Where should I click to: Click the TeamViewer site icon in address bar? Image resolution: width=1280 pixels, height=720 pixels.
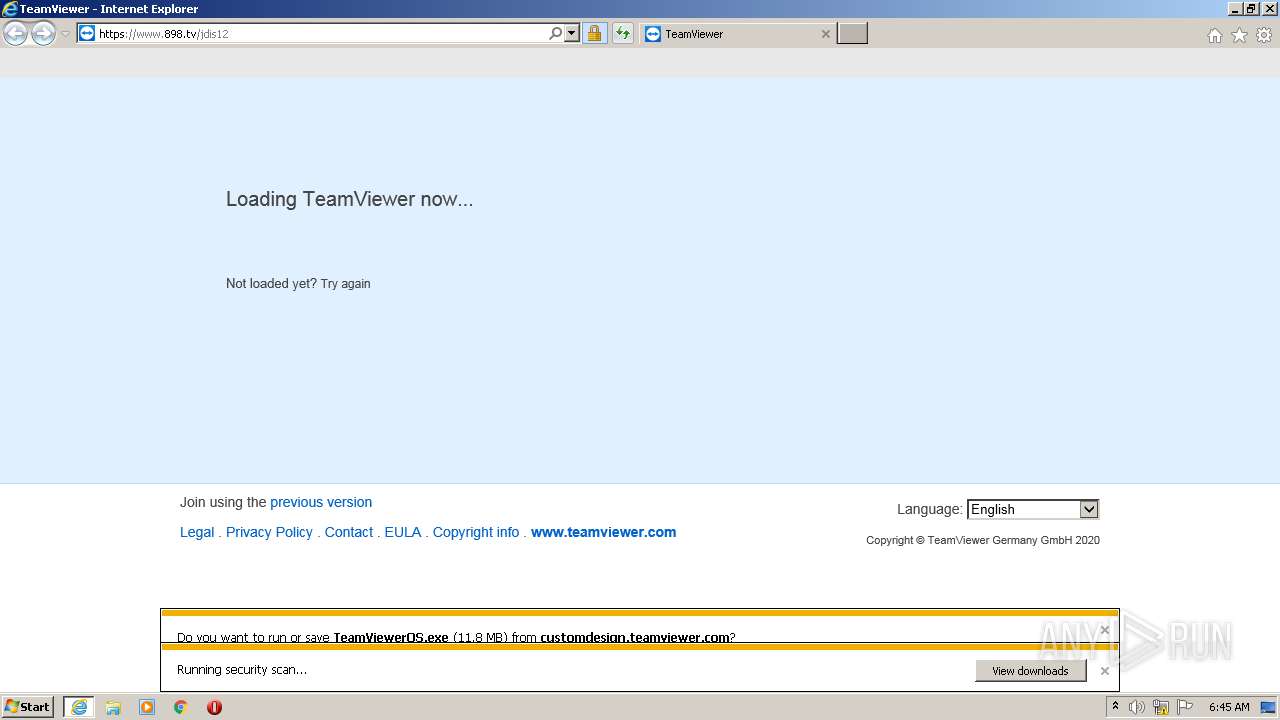click(87, 33)
